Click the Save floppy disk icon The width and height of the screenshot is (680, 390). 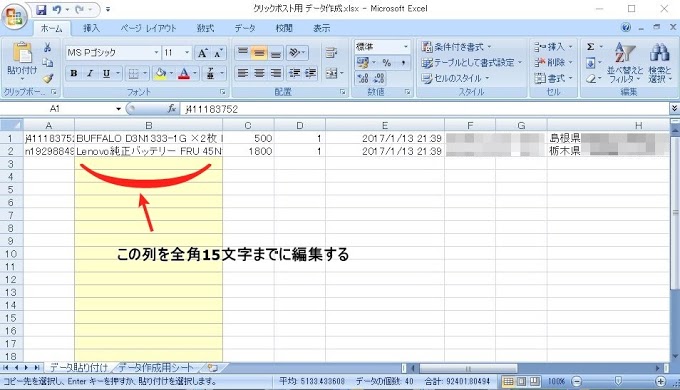coord(41,9)
